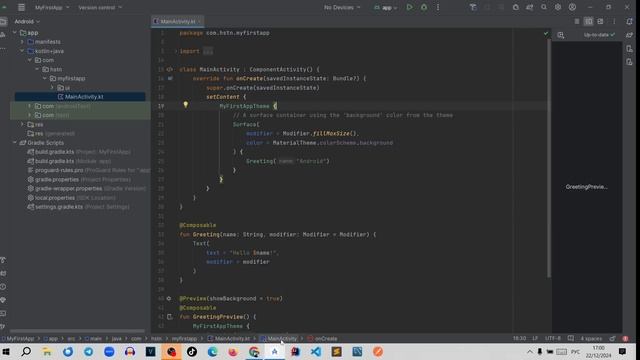
Task: Click the LF line separator in the status bar
Action: pos(535,338)
